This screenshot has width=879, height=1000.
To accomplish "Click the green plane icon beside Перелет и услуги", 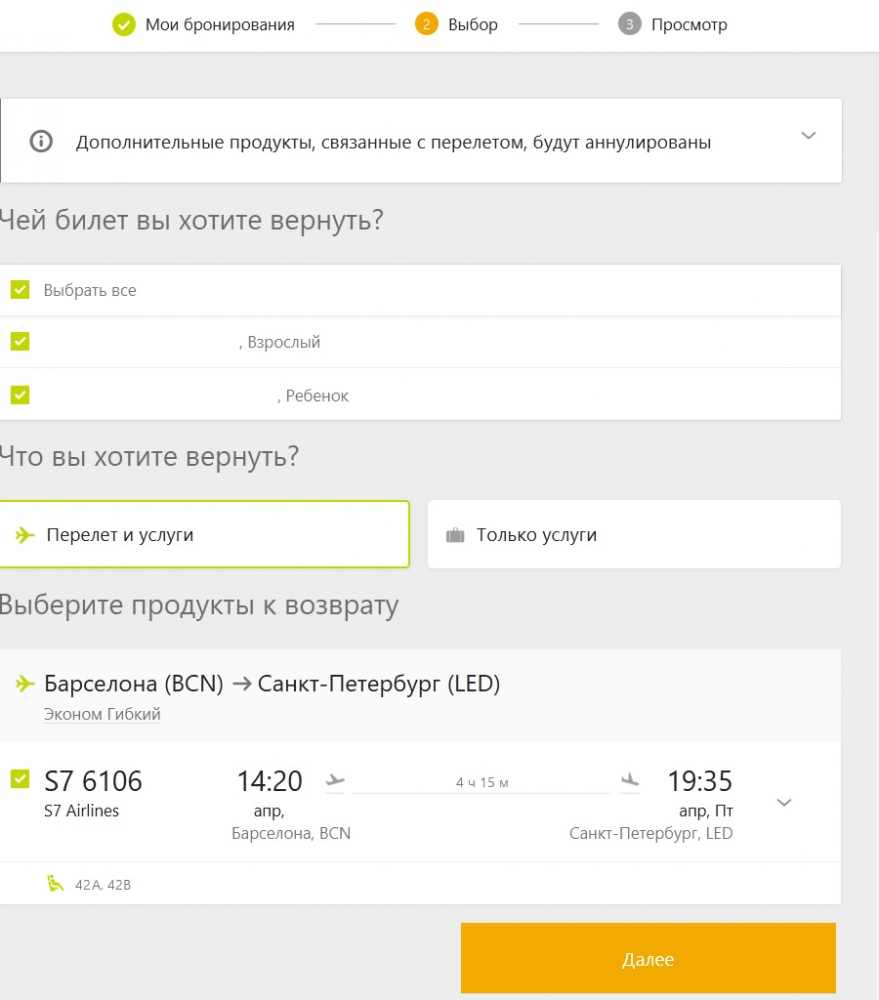I will coord(25,534).
